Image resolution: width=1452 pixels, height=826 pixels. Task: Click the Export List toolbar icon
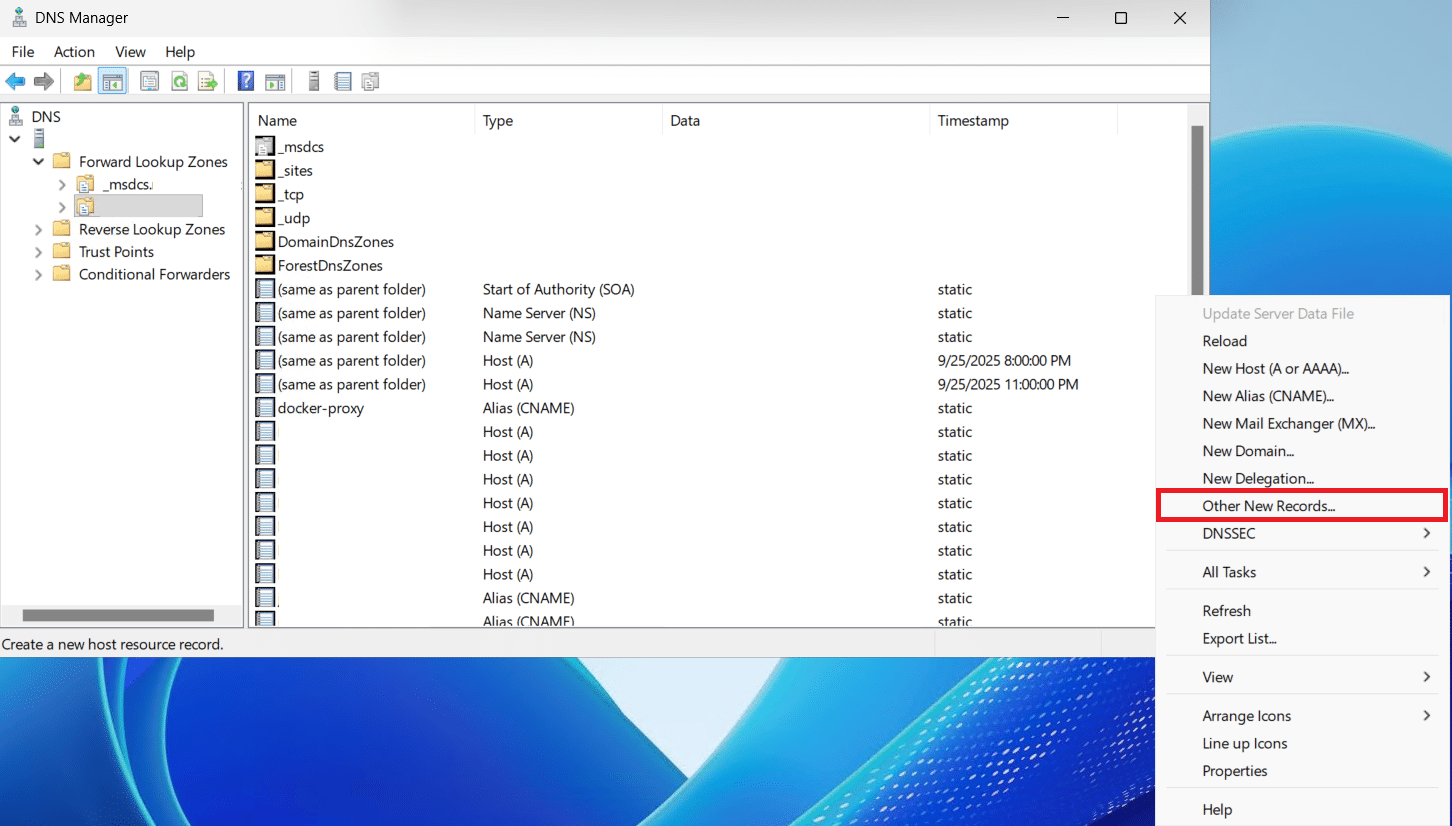click(208, 82)
